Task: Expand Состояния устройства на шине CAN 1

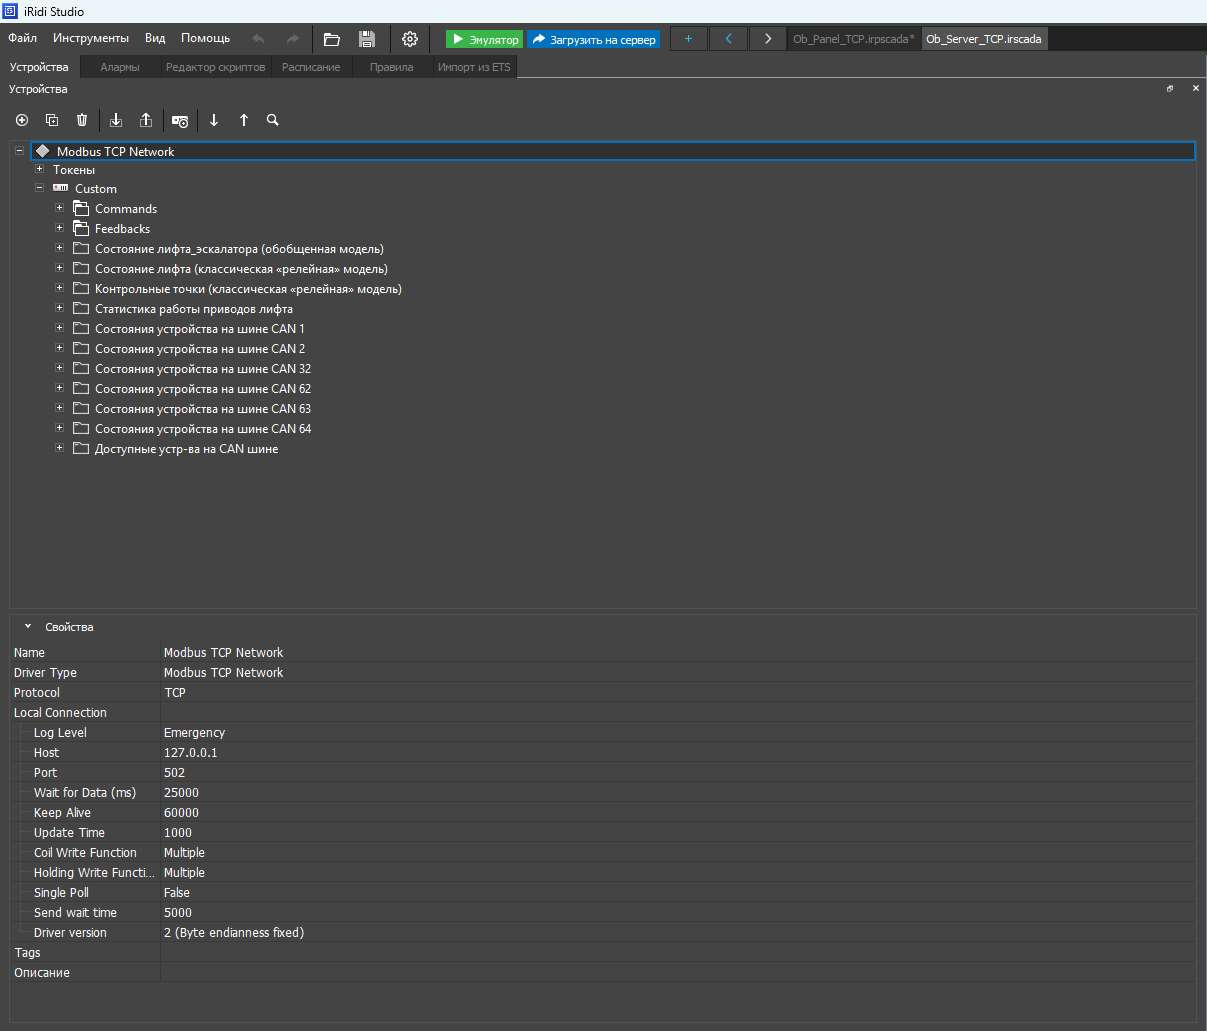Action: [x=59, y=328]
